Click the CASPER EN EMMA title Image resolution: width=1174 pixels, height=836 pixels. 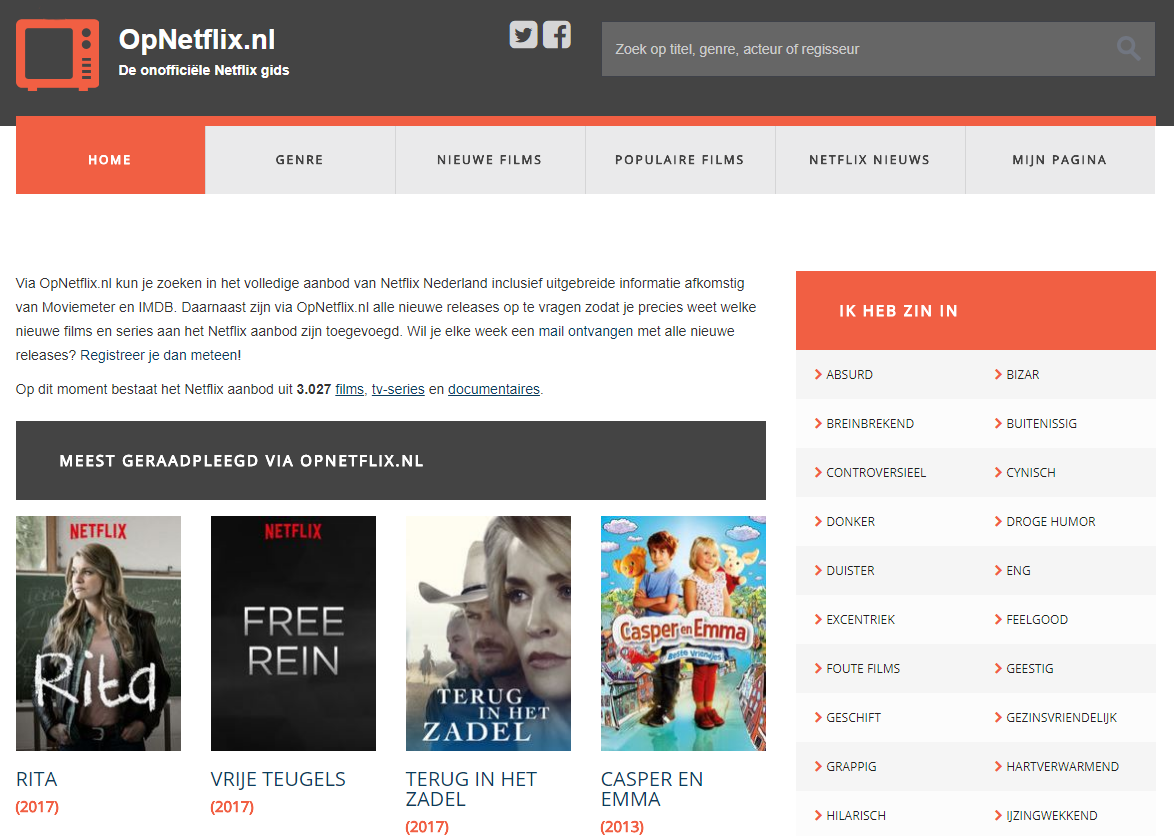[652, 789]
